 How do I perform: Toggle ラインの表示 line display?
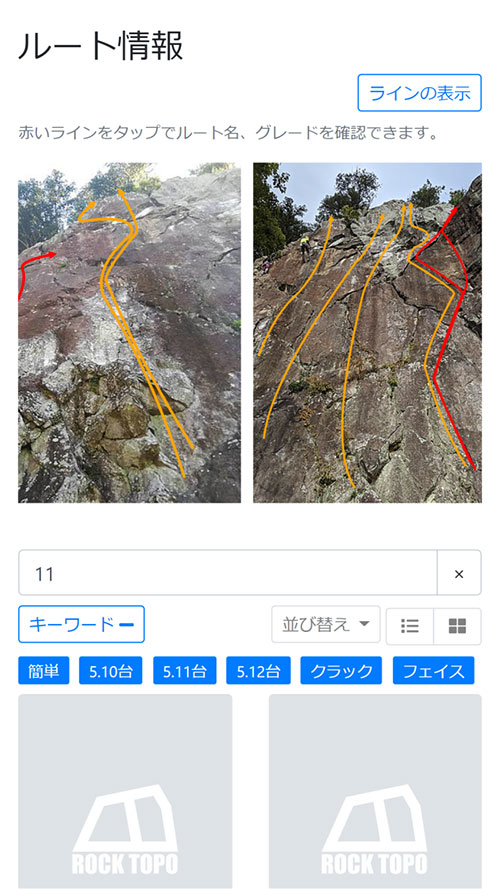pos(420,93)
